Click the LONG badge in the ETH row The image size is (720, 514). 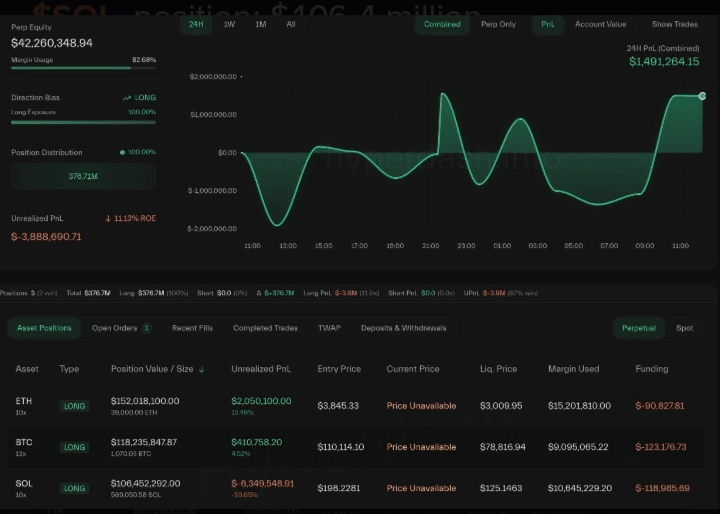tap(74, 406)
